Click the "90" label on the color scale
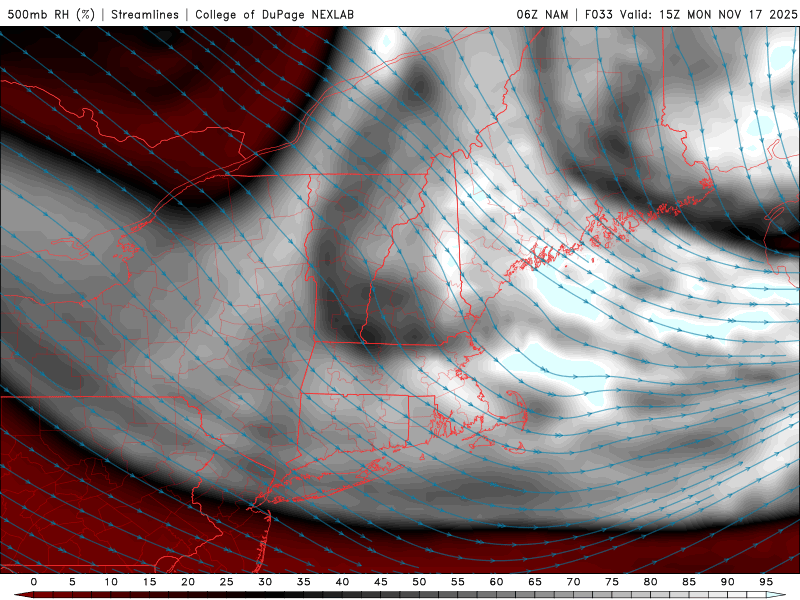 coord(728,582)
